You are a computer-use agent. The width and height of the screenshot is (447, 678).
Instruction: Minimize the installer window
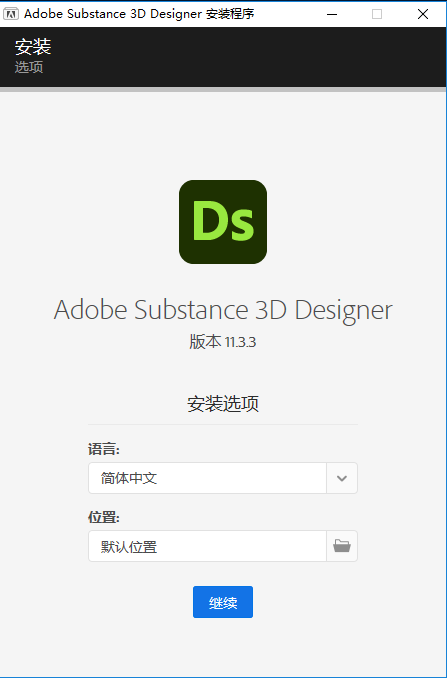(332, 14)
